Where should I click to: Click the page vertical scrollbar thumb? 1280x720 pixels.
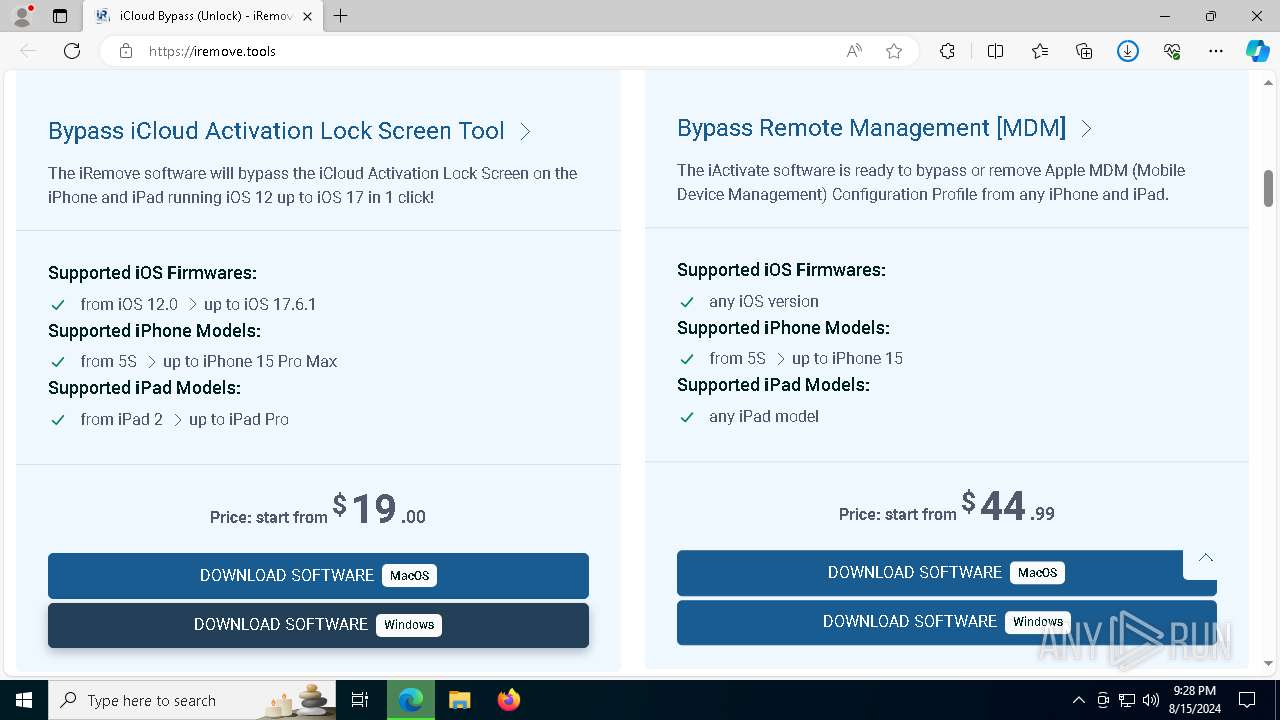(x=1268, y=188)
